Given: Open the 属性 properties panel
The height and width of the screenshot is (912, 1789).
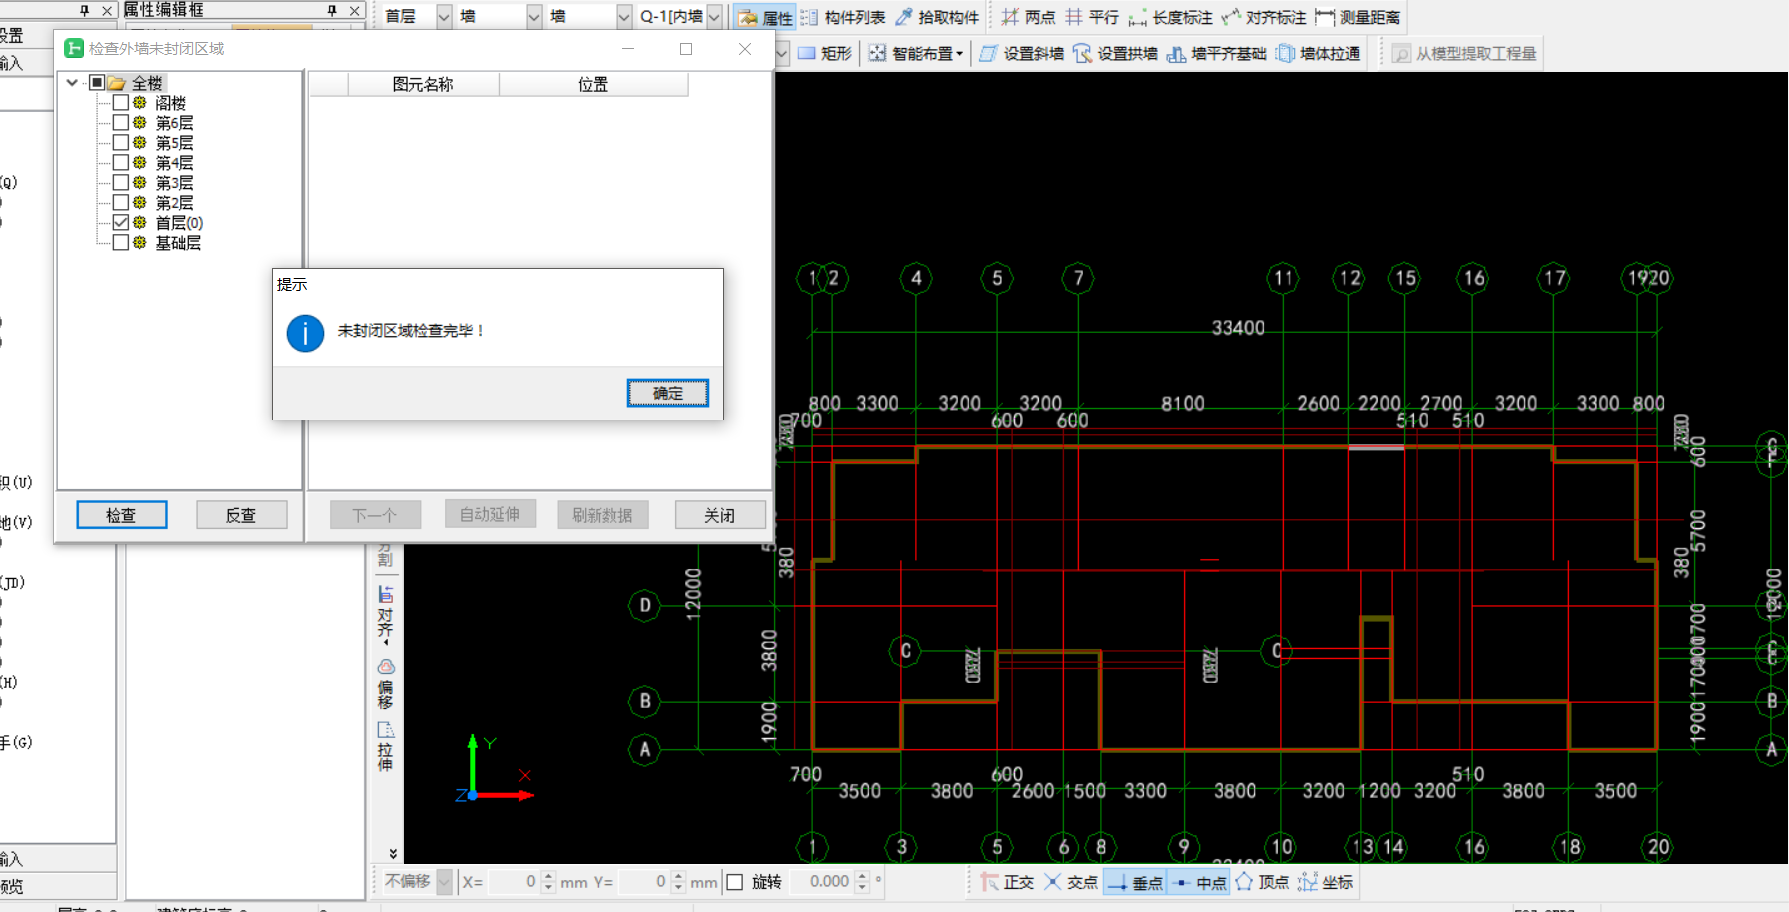Looking at the screenshot, I should 766,17.
